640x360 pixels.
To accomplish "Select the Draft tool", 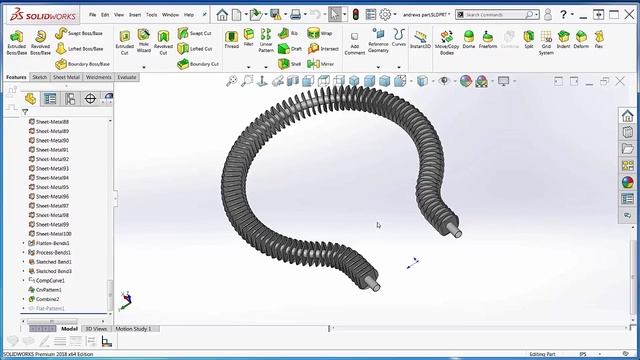I will 290,49.
